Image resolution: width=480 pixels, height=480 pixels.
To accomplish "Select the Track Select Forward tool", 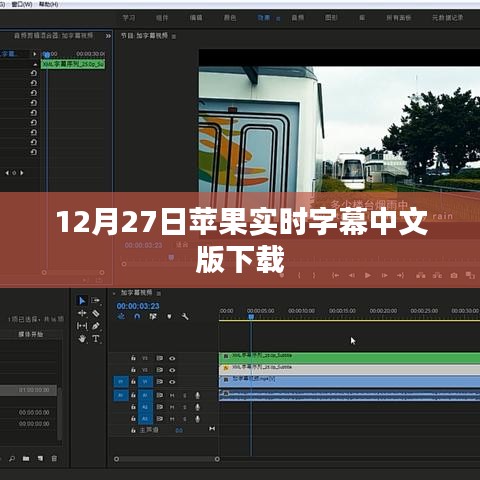I will (x=96, y=301).
